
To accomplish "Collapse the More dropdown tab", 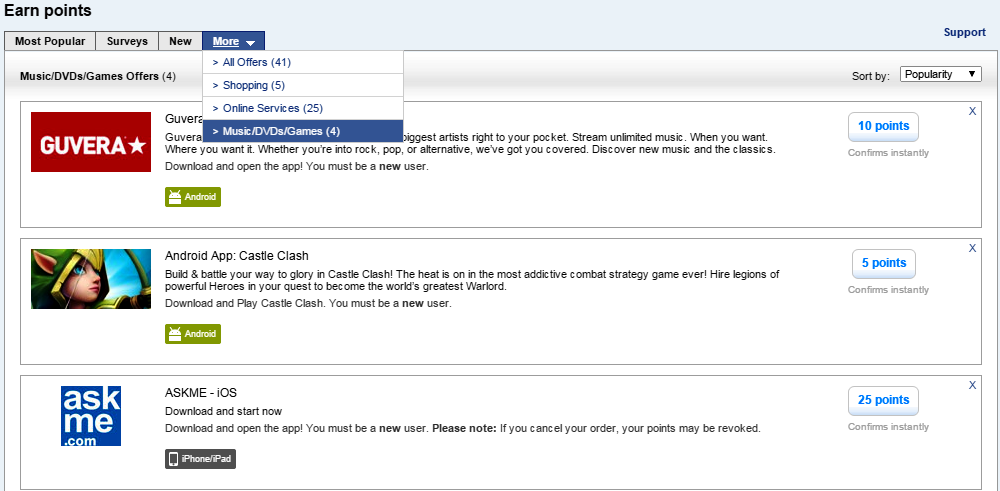I will (233, 41).
